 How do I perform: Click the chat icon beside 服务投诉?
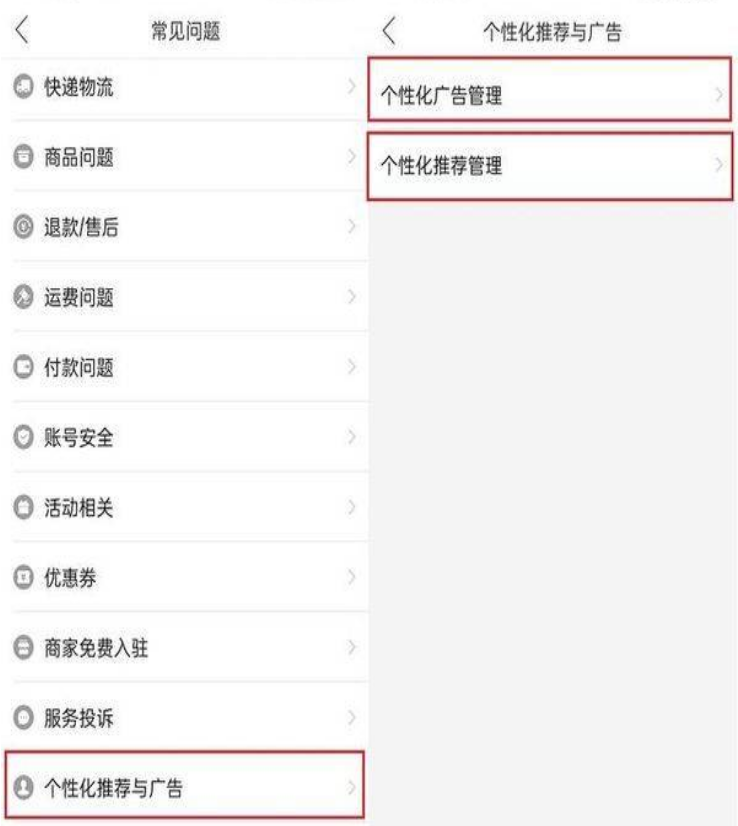tap(23, 717)
